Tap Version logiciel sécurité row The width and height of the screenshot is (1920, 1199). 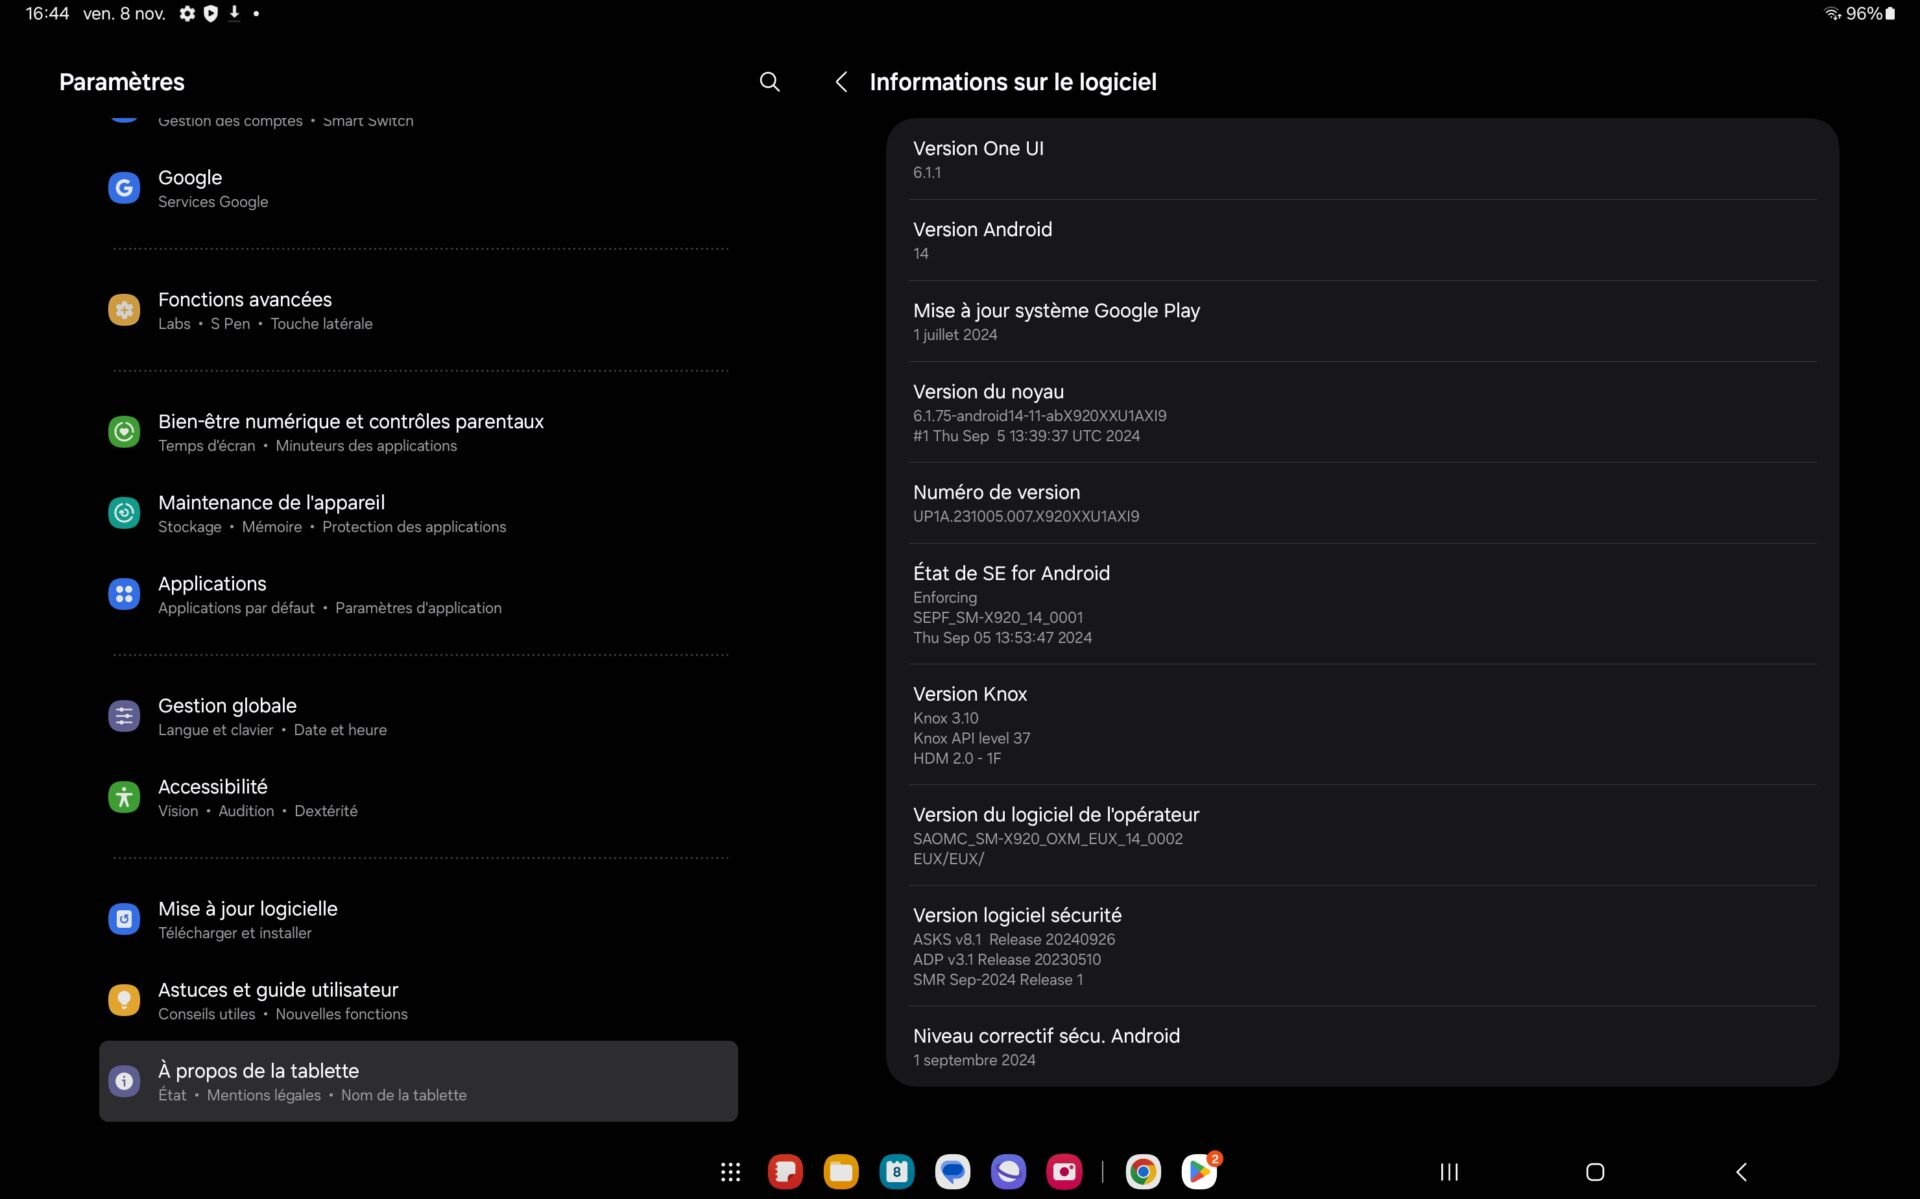tap(1362, 946)
